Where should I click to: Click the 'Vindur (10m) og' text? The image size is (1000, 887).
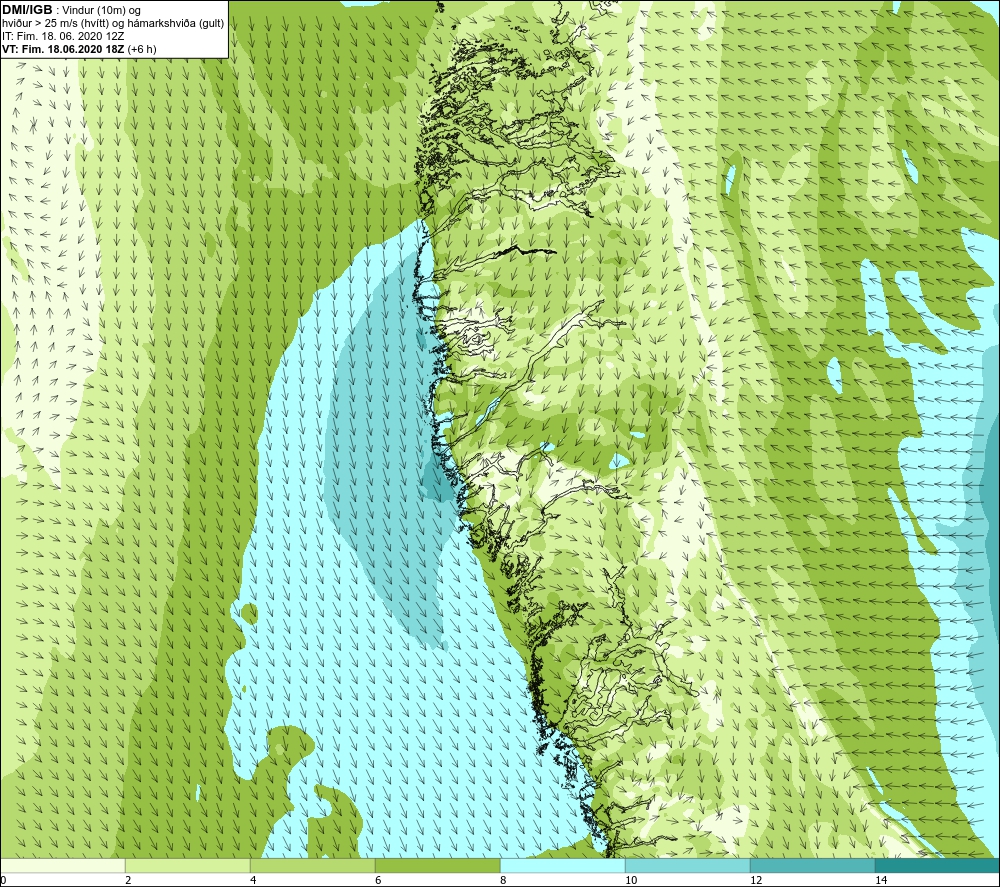click(x=102, y=11)
